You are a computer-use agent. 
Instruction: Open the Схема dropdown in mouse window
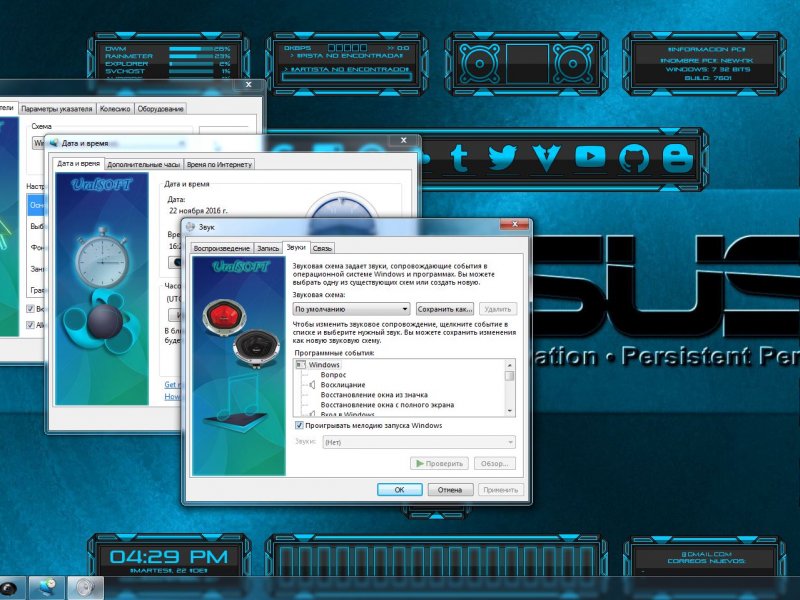coord(39,143)
